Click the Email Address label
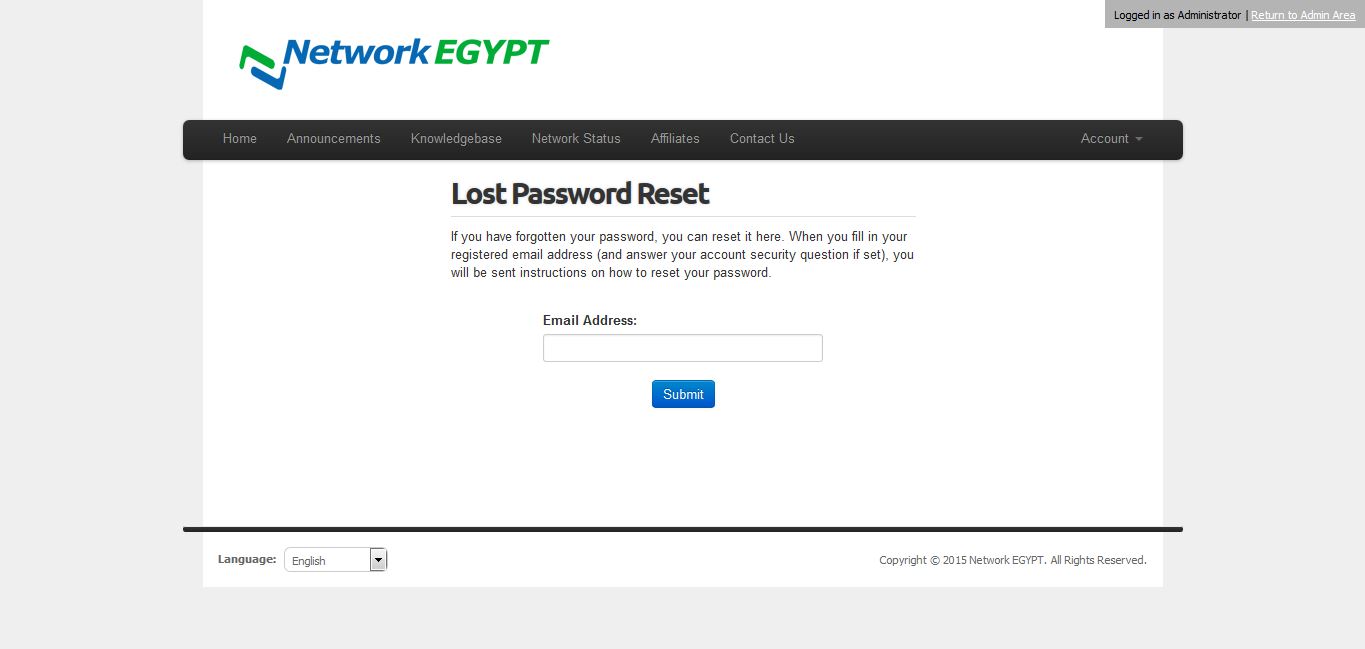 click(590, 321)
